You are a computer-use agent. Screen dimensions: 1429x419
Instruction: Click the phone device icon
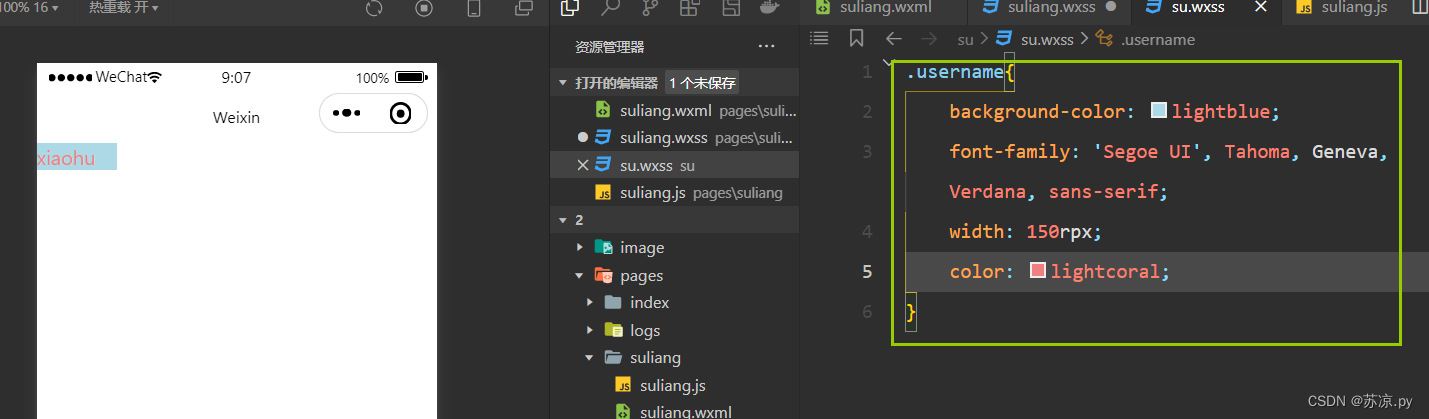[474, 8]
